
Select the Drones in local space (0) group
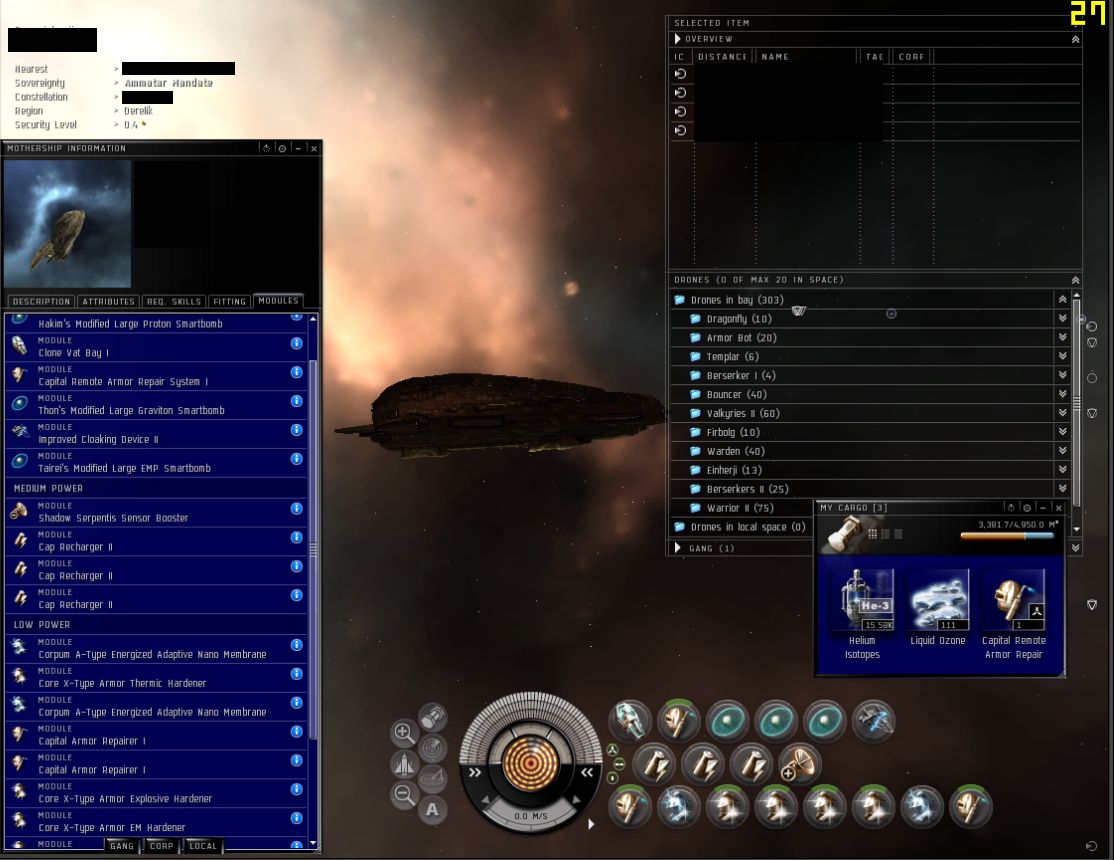(x=748, y=527)
